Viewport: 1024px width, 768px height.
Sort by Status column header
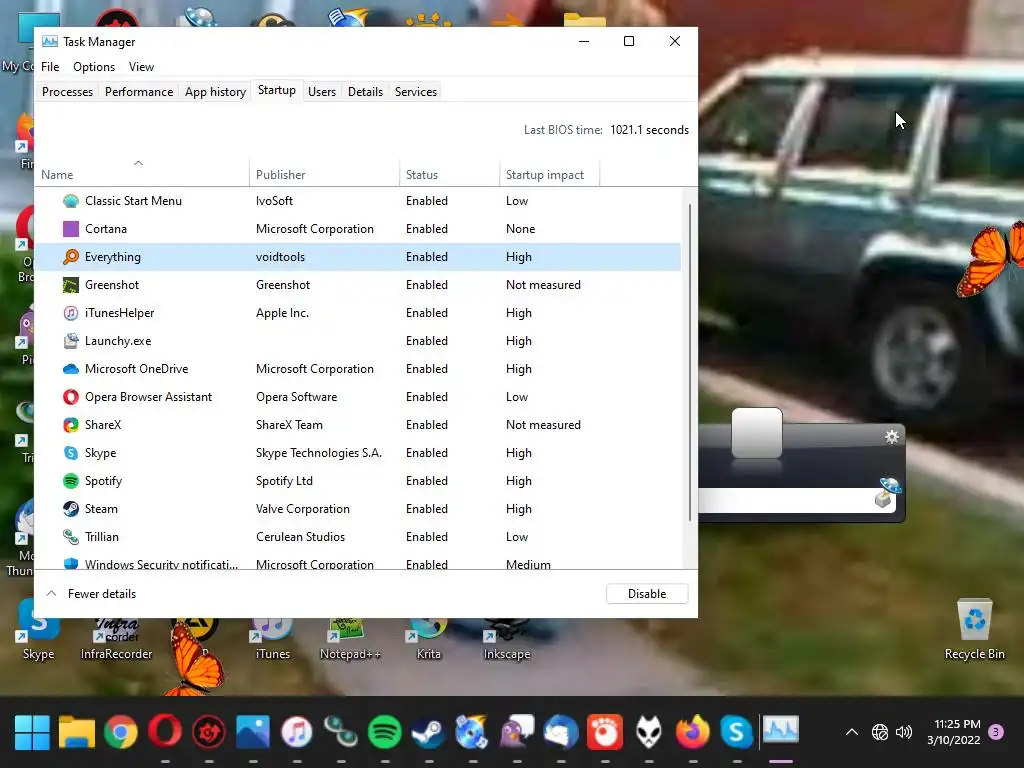pyautogui.click(x=449, y=174)
